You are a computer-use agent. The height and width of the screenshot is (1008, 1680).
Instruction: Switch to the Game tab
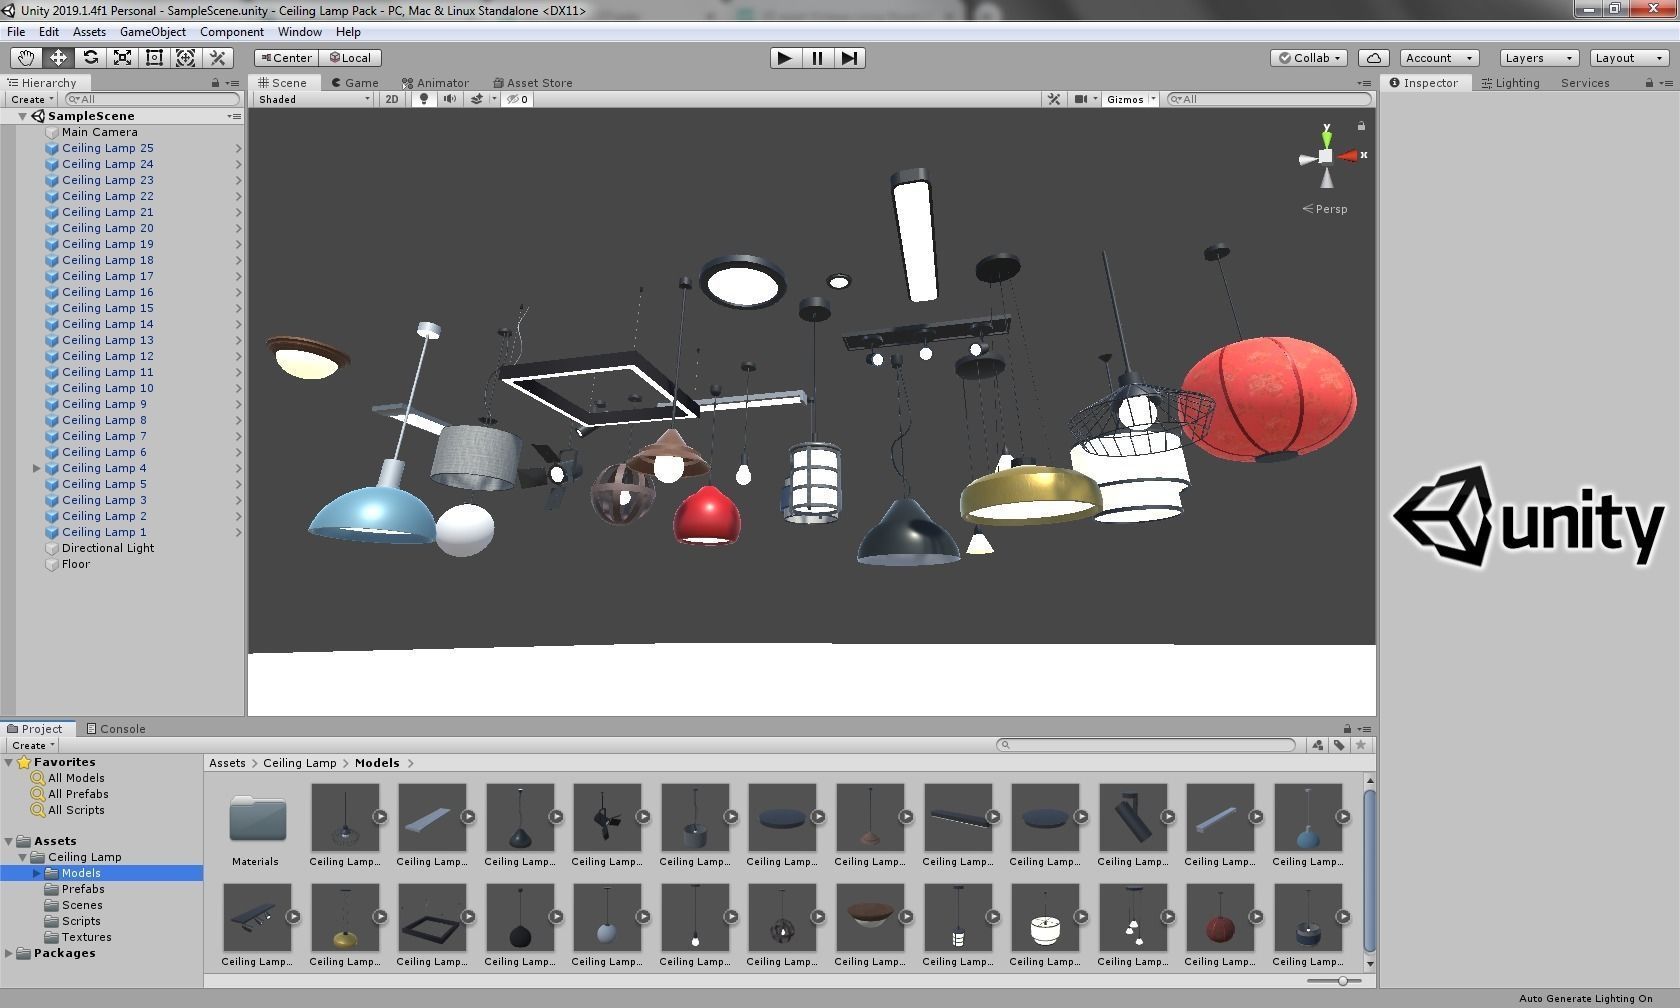point(356,83)
